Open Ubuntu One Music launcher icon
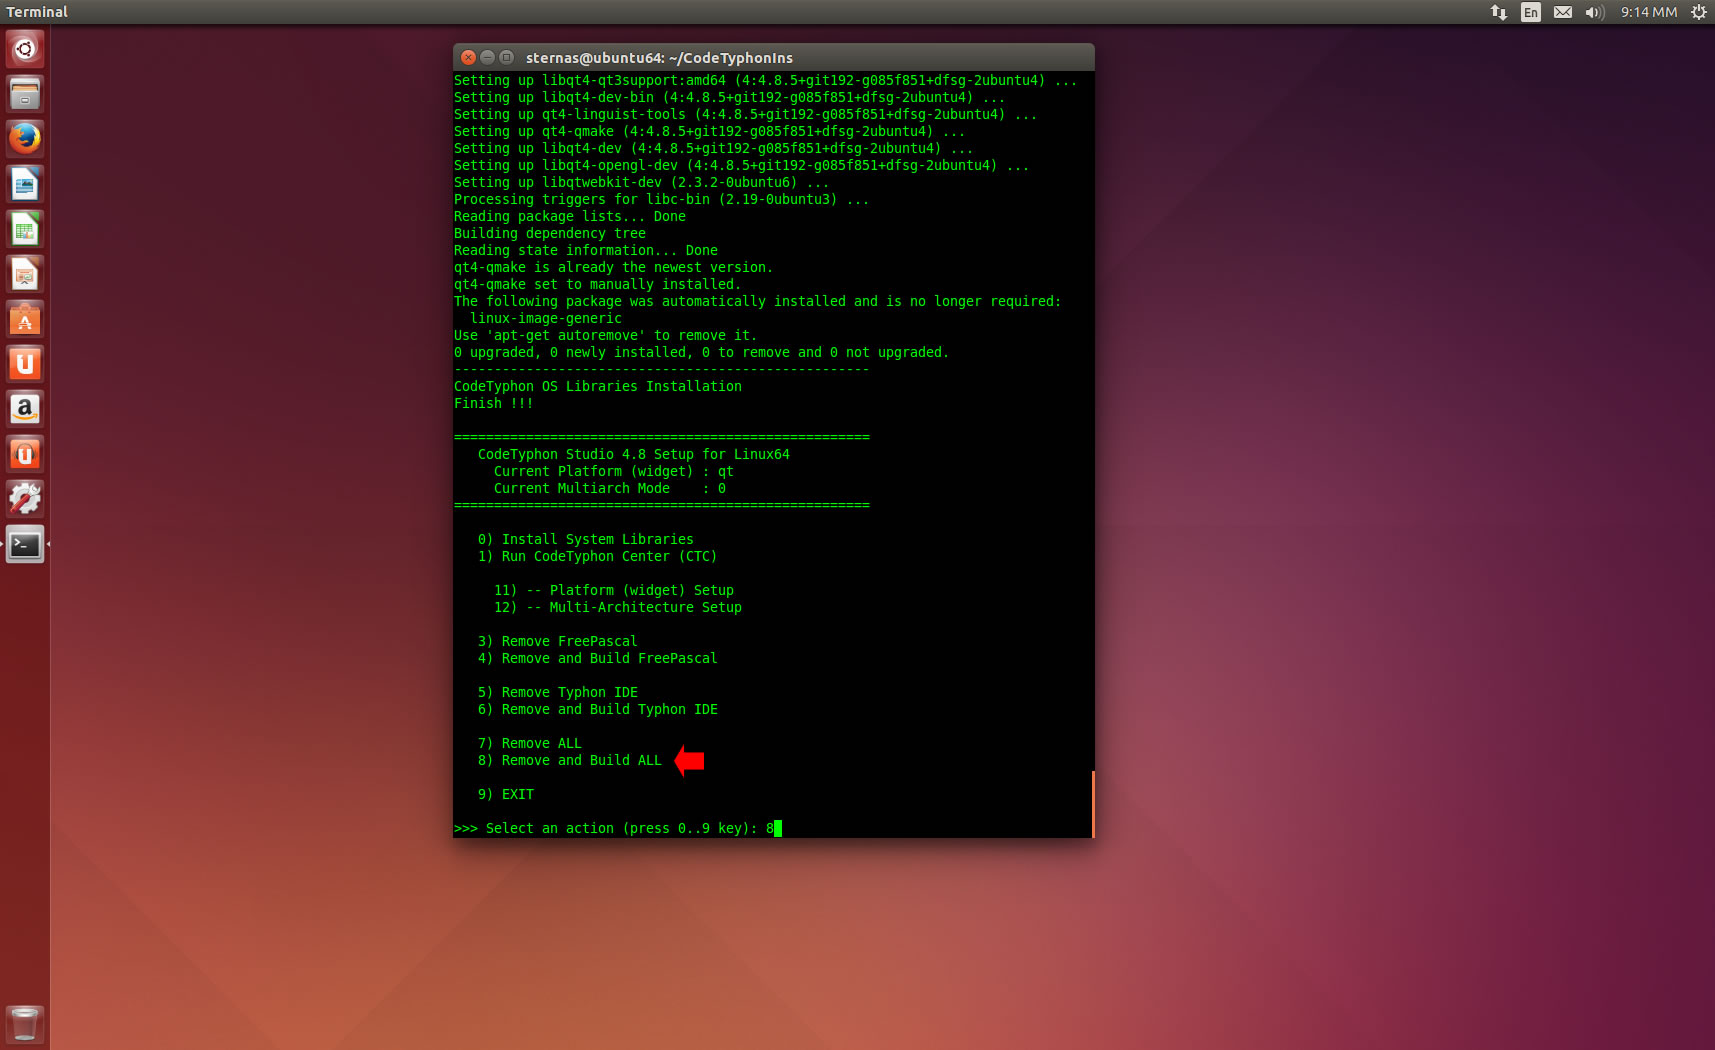The image size is (1715, 1050). pos(25,454)
